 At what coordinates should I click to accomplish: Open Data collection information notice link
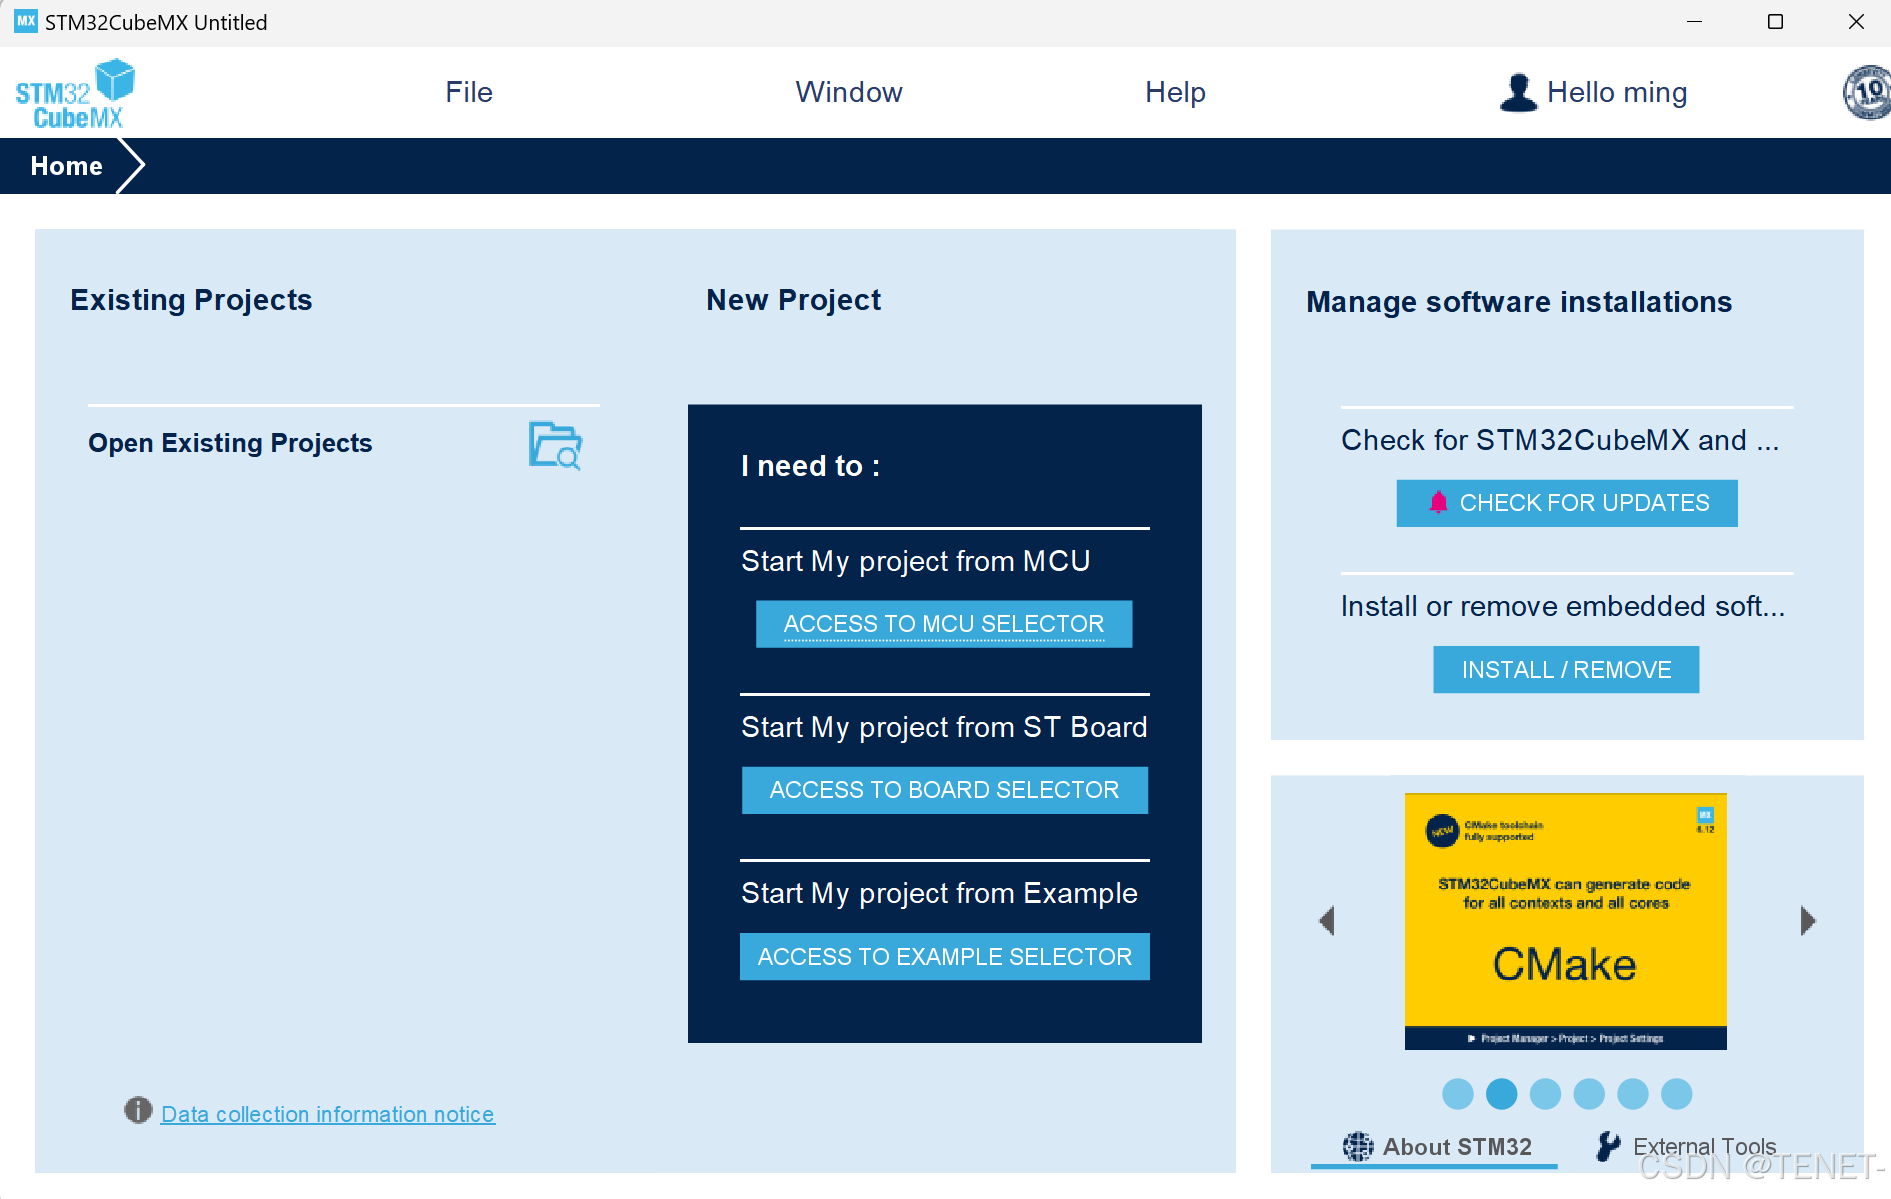(328, 1114)
